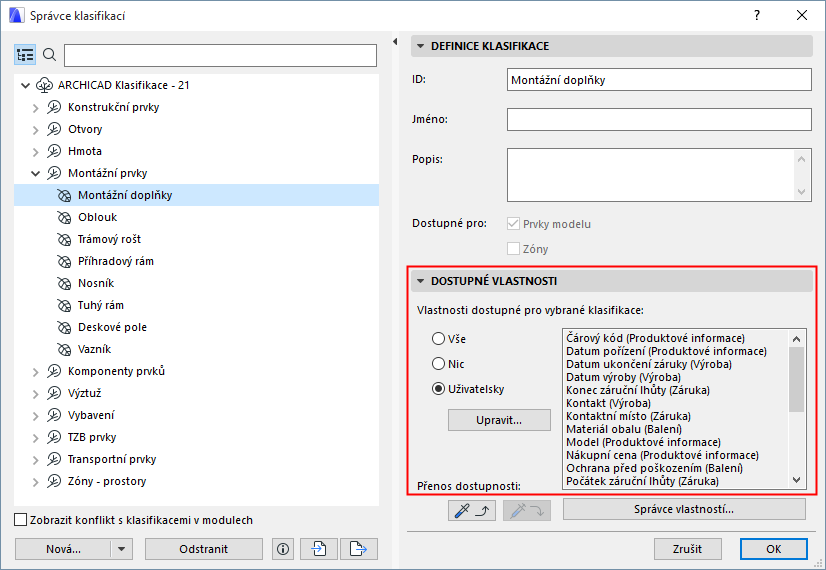Click the Jméno input field
The height and width of the screenshot is (570, 826).
pyautogui.click(x=659, y=120)
